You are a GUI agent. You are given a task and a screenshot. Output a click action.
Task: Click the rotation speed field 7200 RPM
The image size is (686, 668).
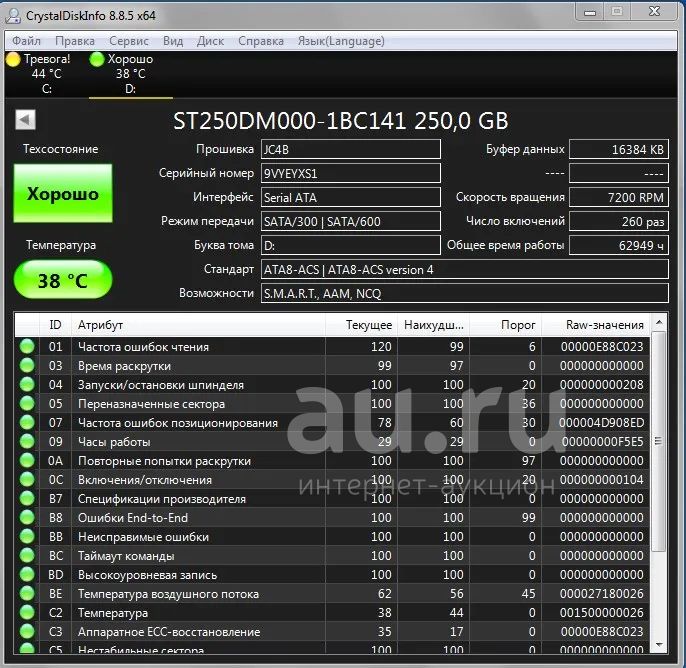click(x=619, y=197)
